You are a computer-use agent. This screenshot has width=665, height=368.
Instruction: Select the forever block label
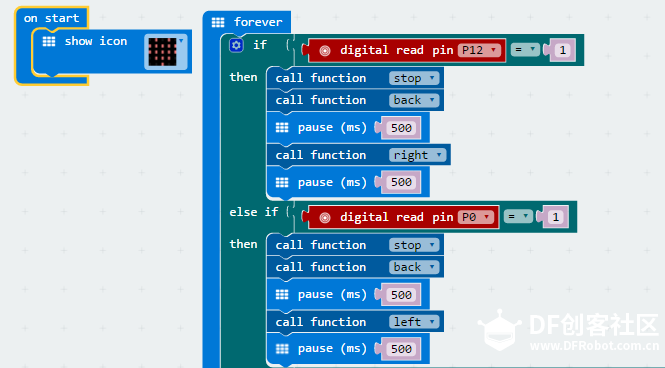258,22
